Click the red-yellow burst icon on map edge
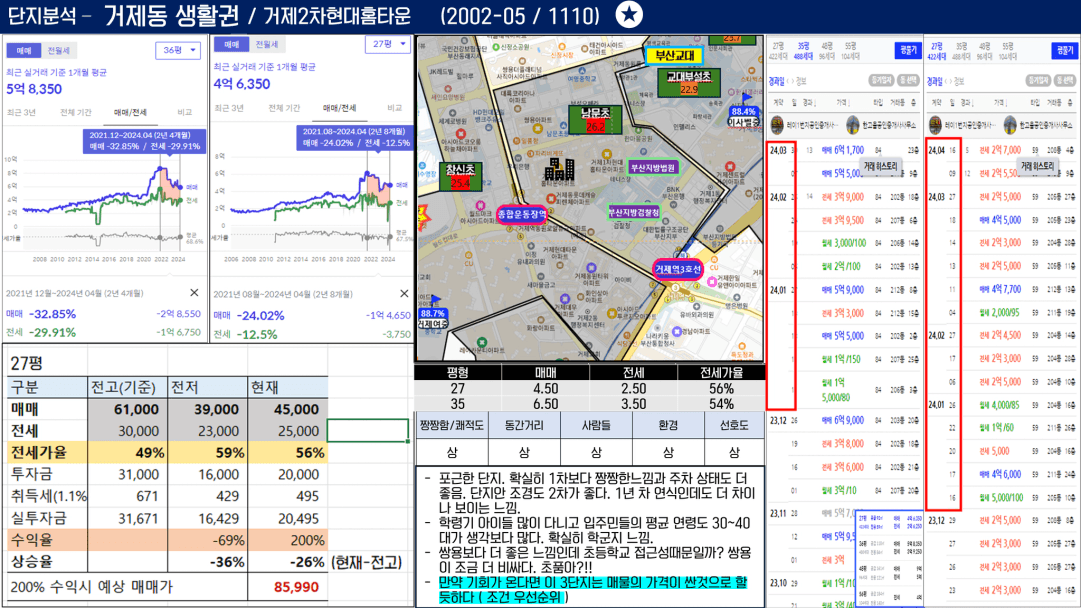1081x608 pixels. coord(423,216)
